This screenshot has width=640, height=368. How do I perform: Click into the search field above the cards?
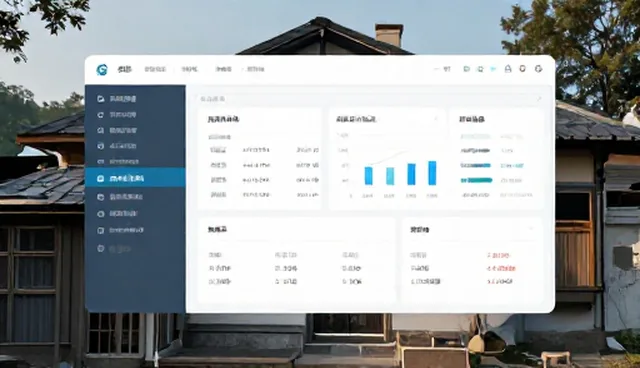pos(369,99)
